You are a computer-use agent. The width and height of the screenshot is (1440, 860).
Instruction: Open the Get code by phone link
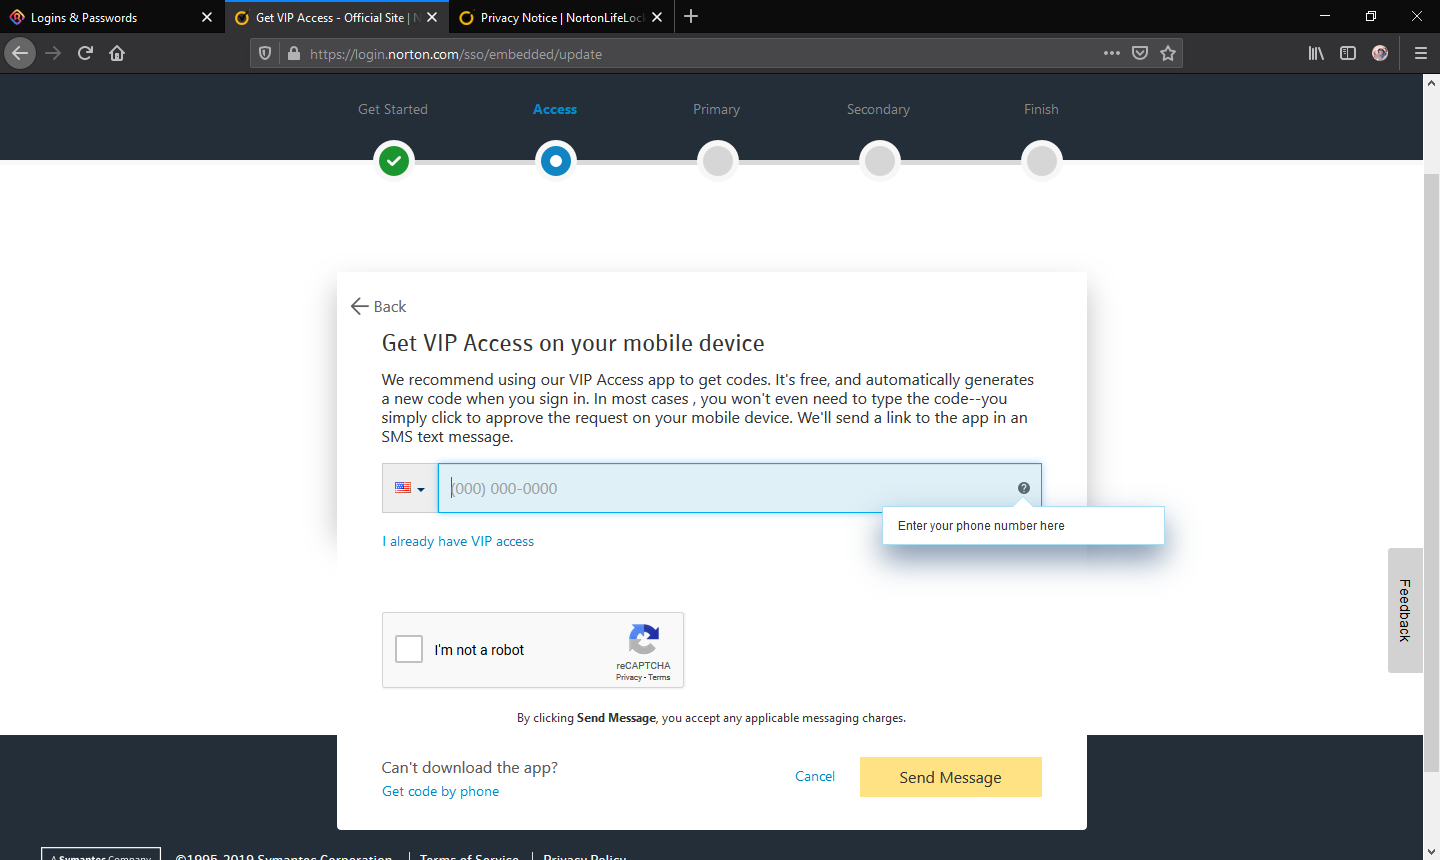pyautogui.click(x=440, y=791)
